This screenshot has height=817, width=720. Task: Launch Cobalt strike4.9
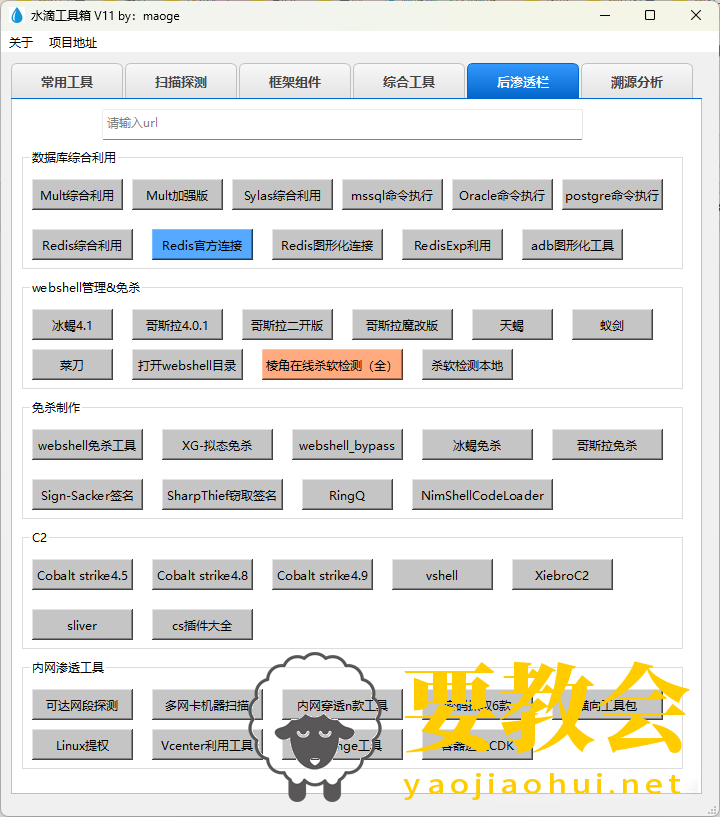322,575
